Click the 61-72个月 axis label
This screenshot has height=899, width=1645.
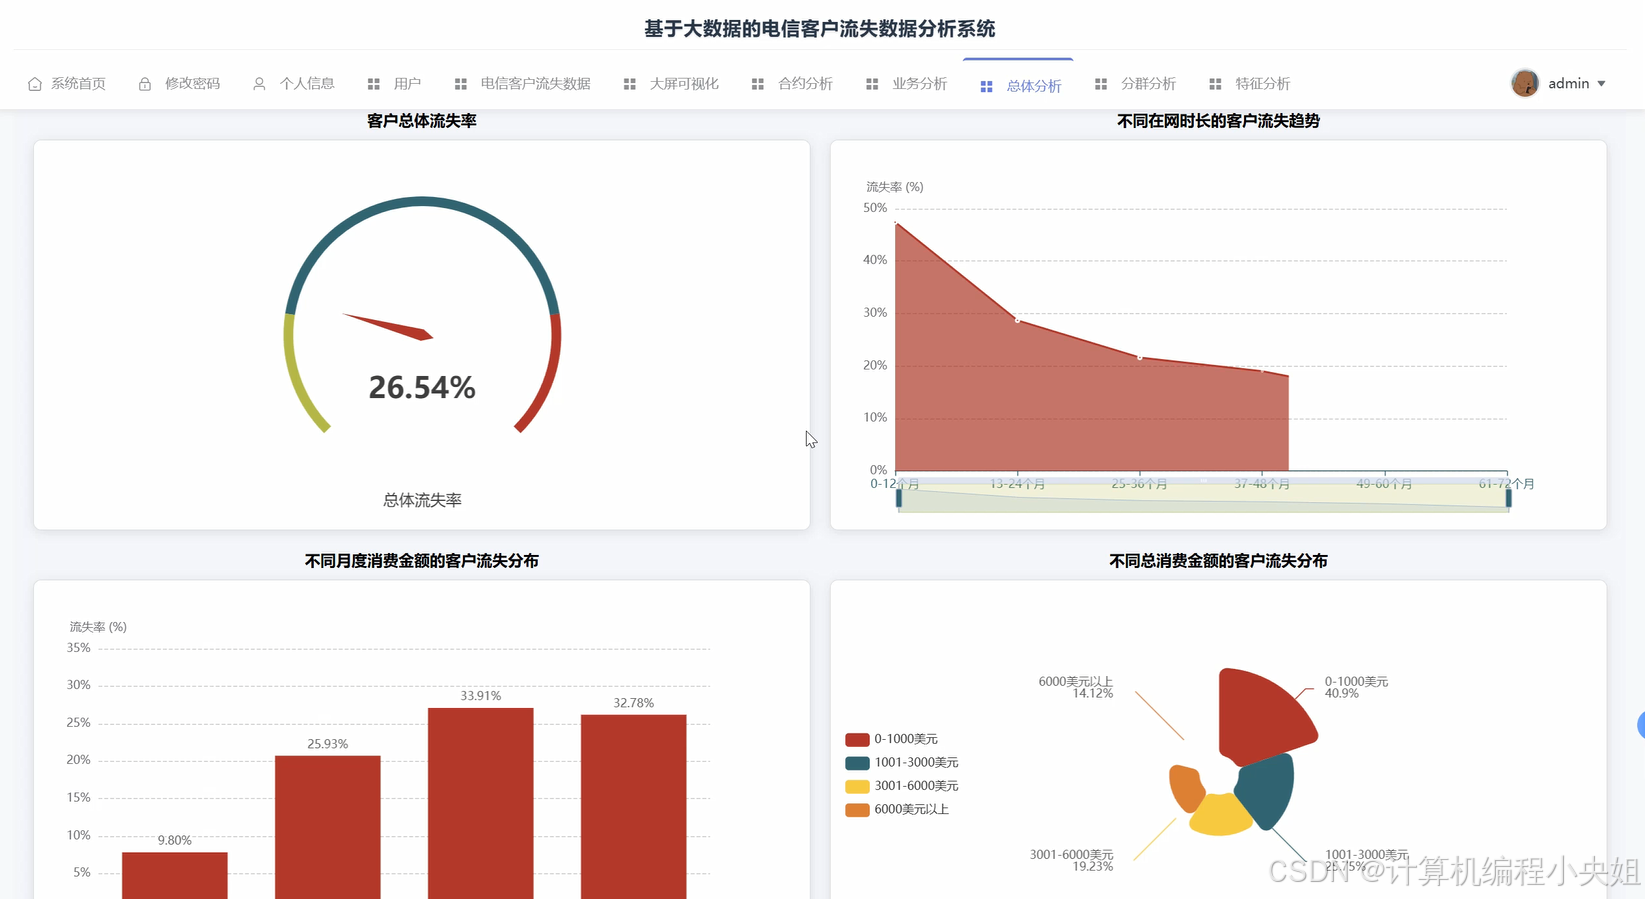point(1506,484)
